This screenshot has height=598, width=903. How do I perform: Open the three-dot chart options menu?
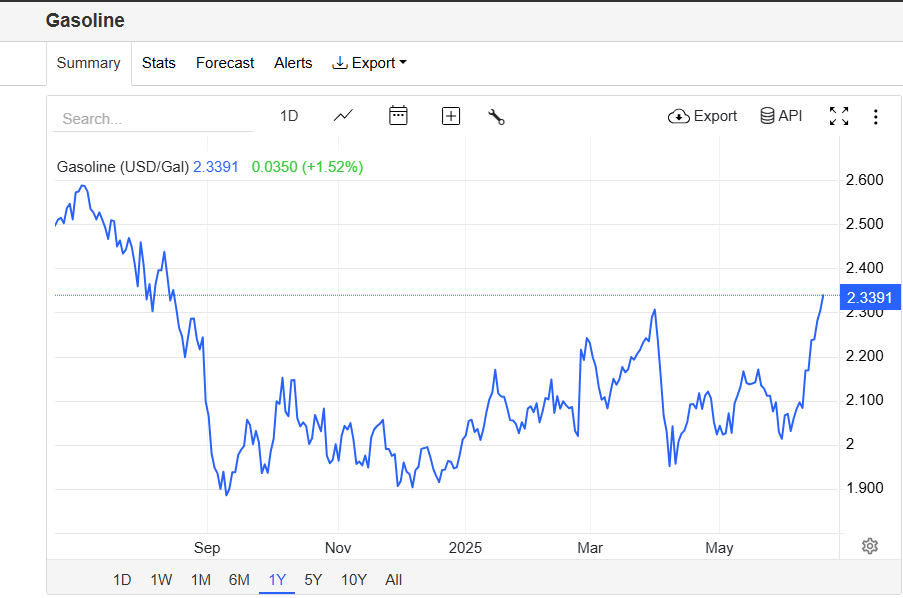pos(875,117)
